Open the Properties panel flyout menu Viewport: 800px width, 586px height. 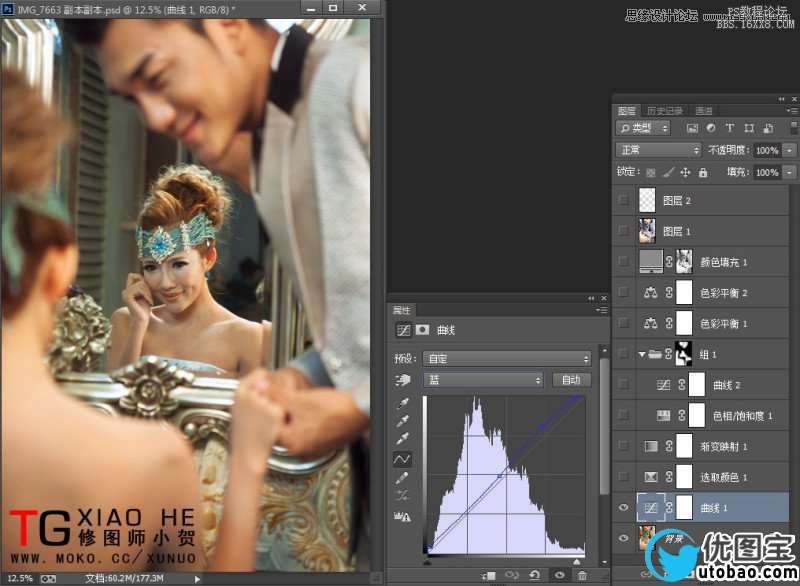point(602,310)
